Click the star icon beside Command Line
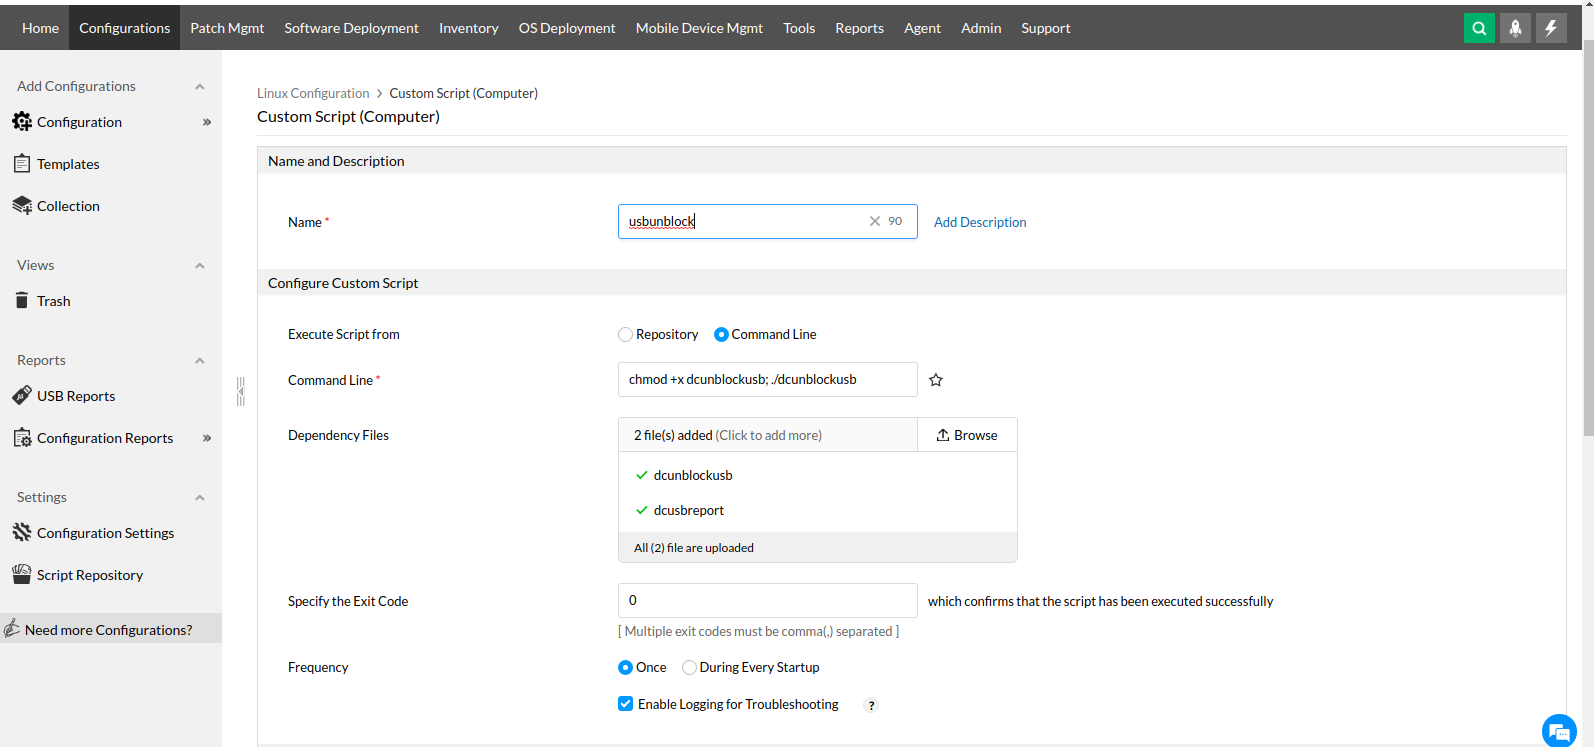The height and width of the screenshot is (747, 1594). [936, 380]
